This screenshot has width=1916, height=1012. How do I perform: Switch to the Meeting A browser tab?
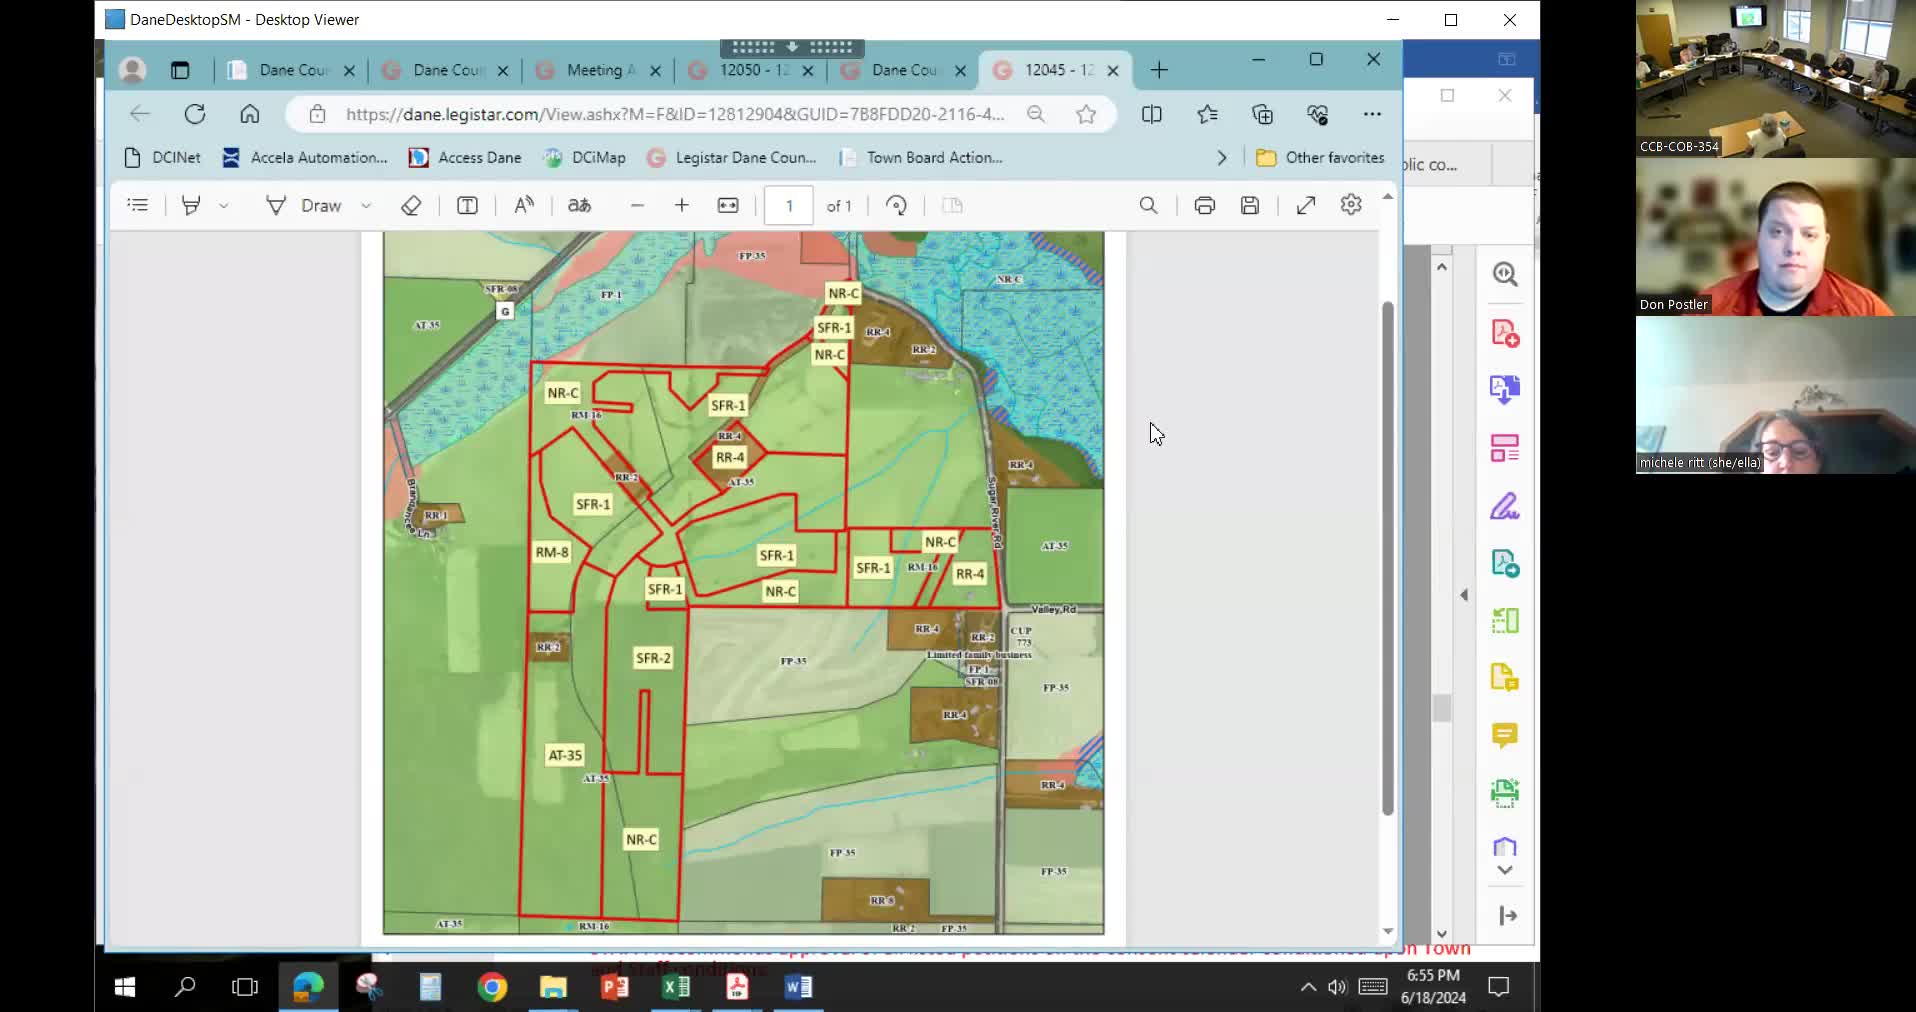[597, 70]
